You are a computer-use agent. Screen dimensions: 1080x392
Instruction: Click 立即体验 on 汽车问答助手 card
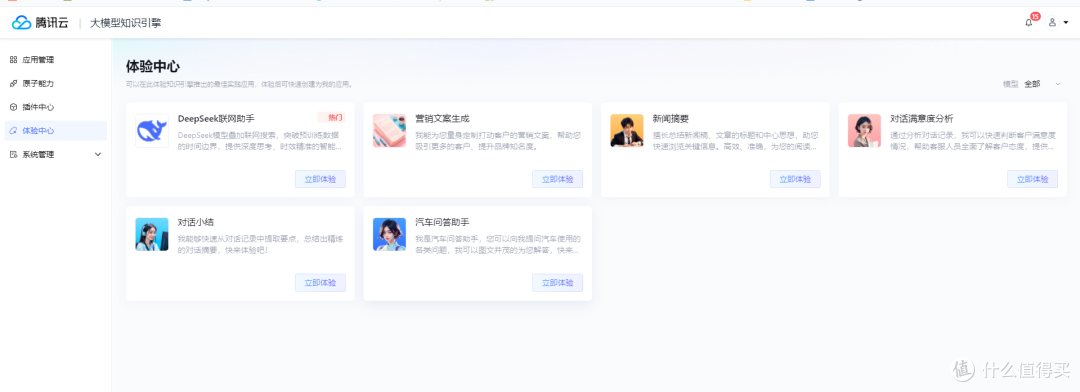[557, 283]
